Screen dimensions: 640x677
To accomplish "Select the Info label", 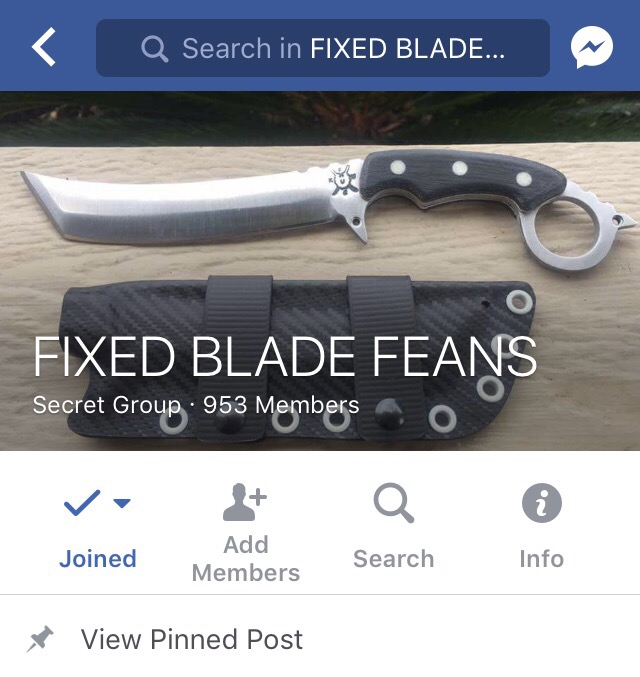I will 542,559.
